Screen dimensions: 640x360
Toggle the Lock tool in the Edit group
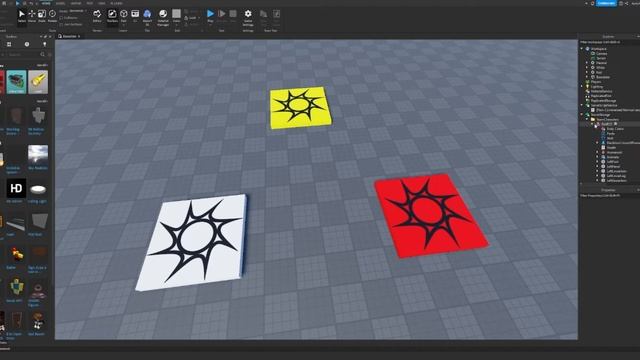(x=191, y=18)
